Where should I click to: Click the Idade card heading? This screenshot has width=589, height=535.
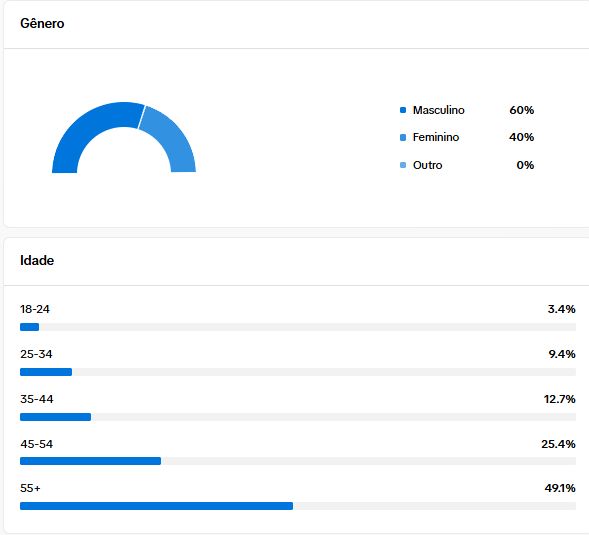click(37, 260)
